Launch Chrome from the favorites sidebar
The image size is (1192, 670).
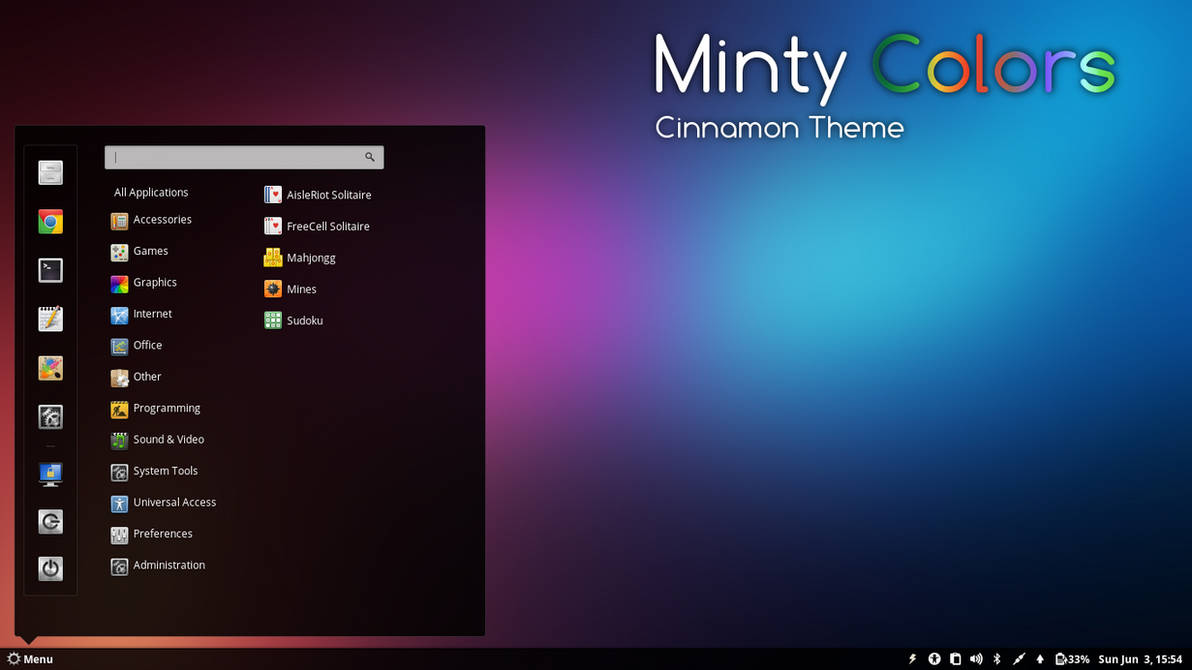(x=50, y=221)
